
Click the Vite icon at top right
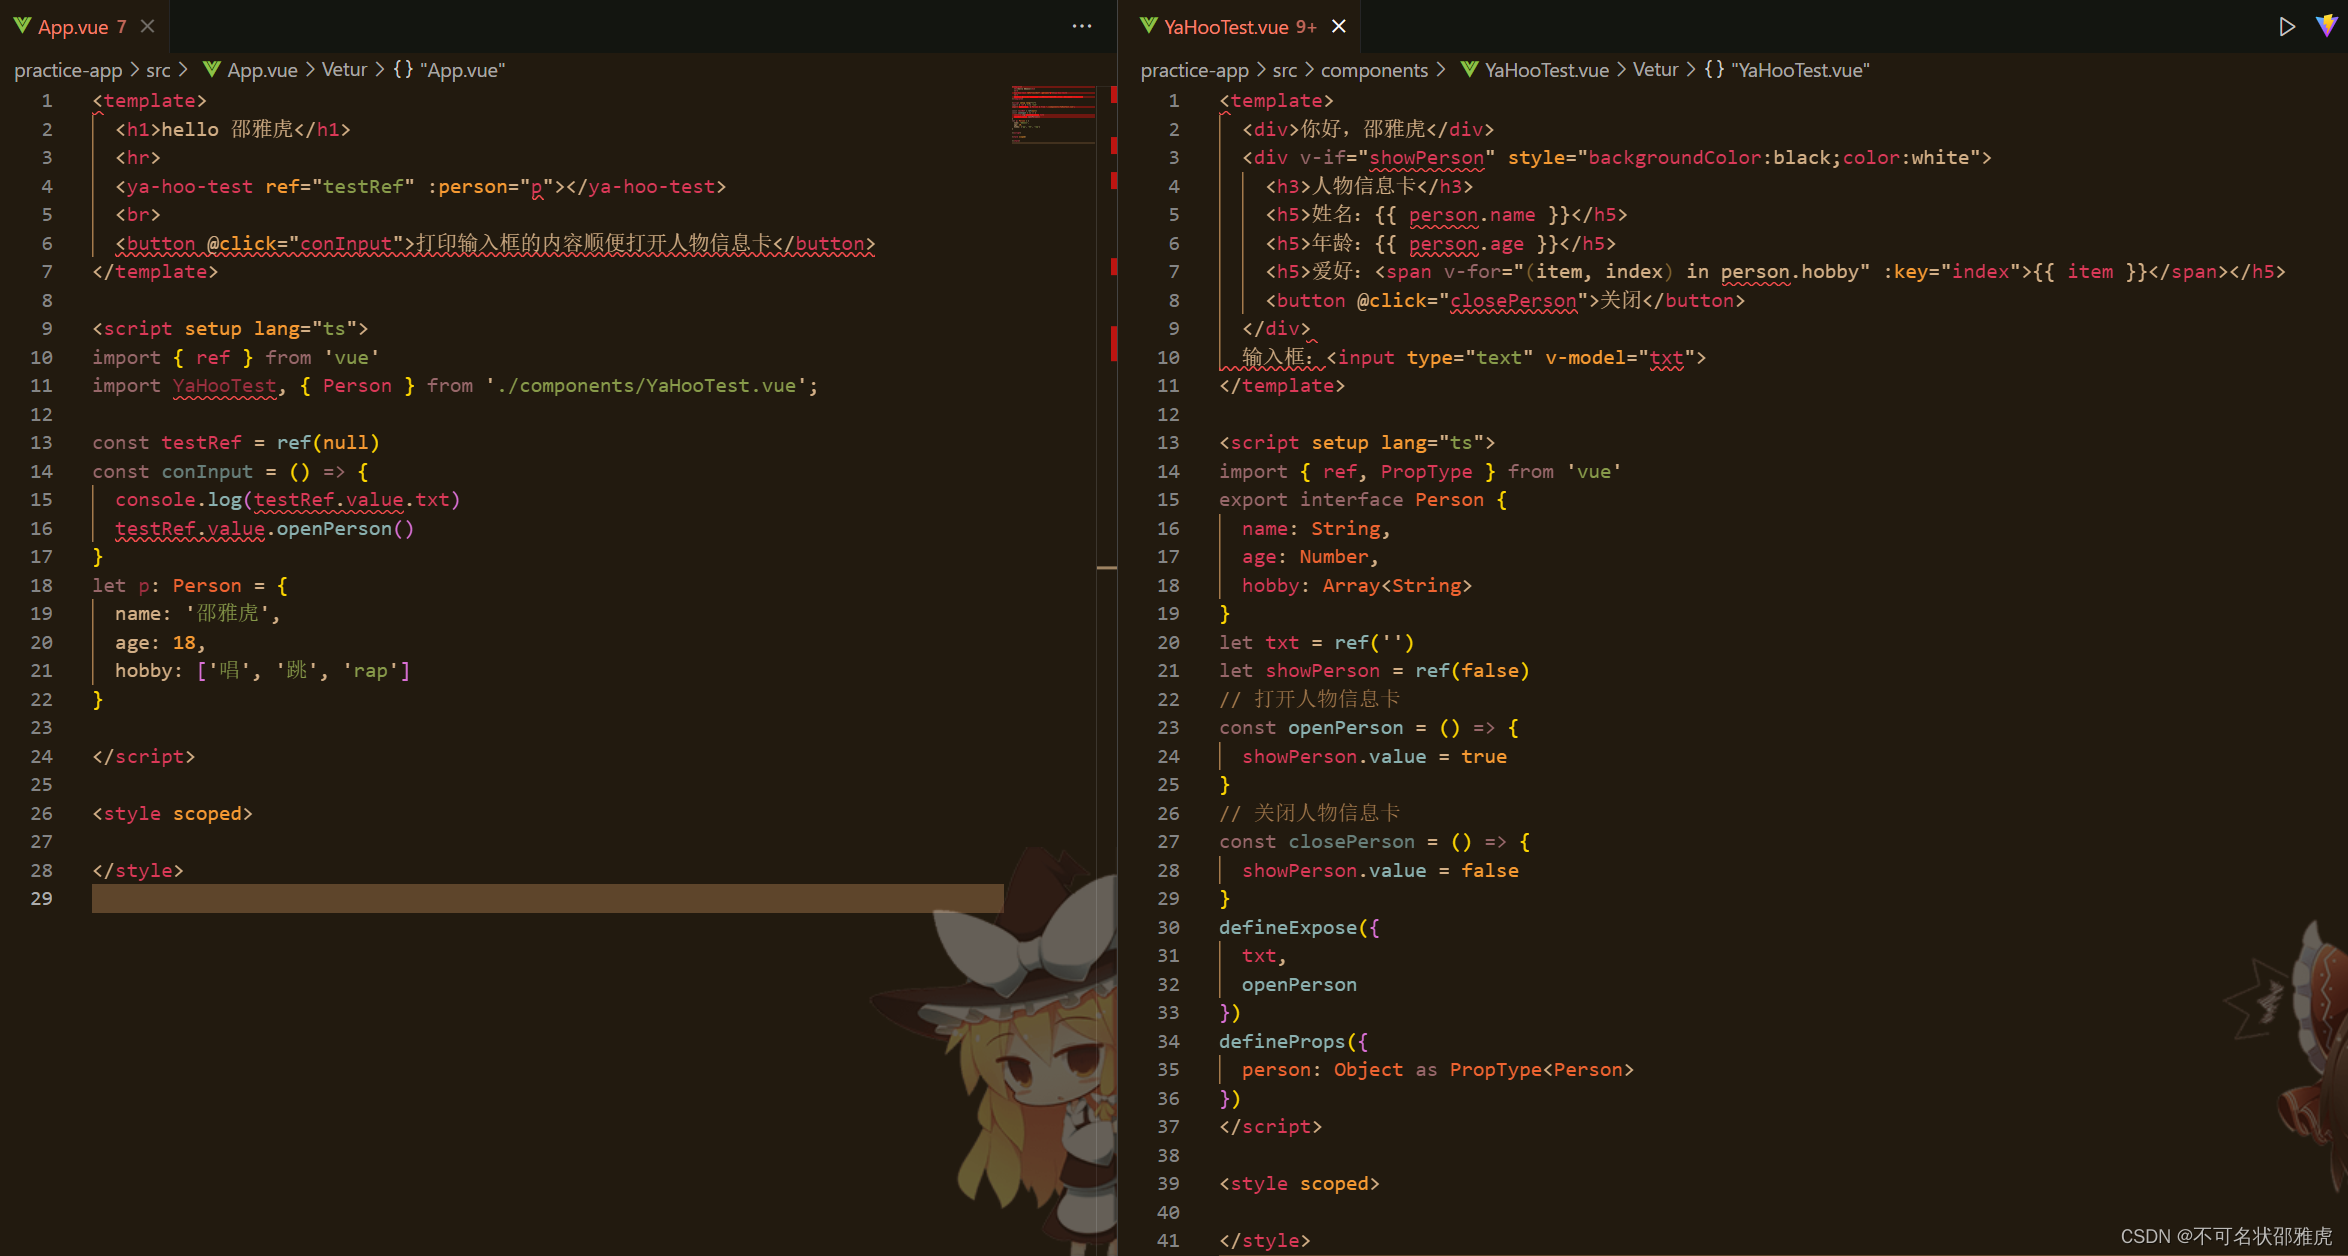point(2326,26)
